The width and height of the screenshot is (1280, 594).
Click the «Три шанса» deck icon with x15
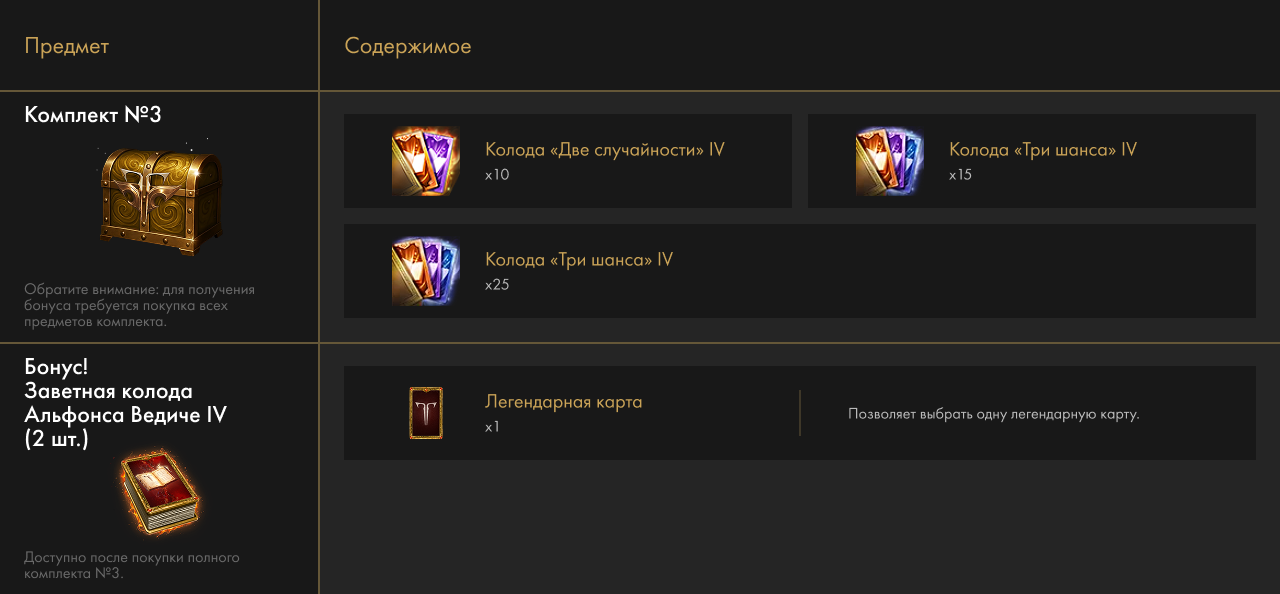point(890,161)
